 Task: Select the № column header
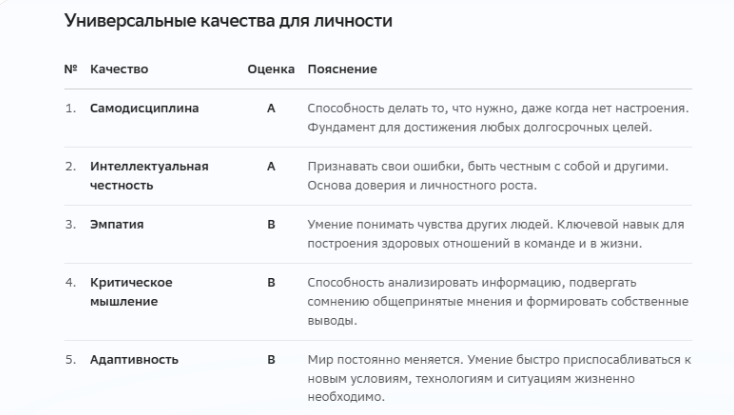pos(71,69)
